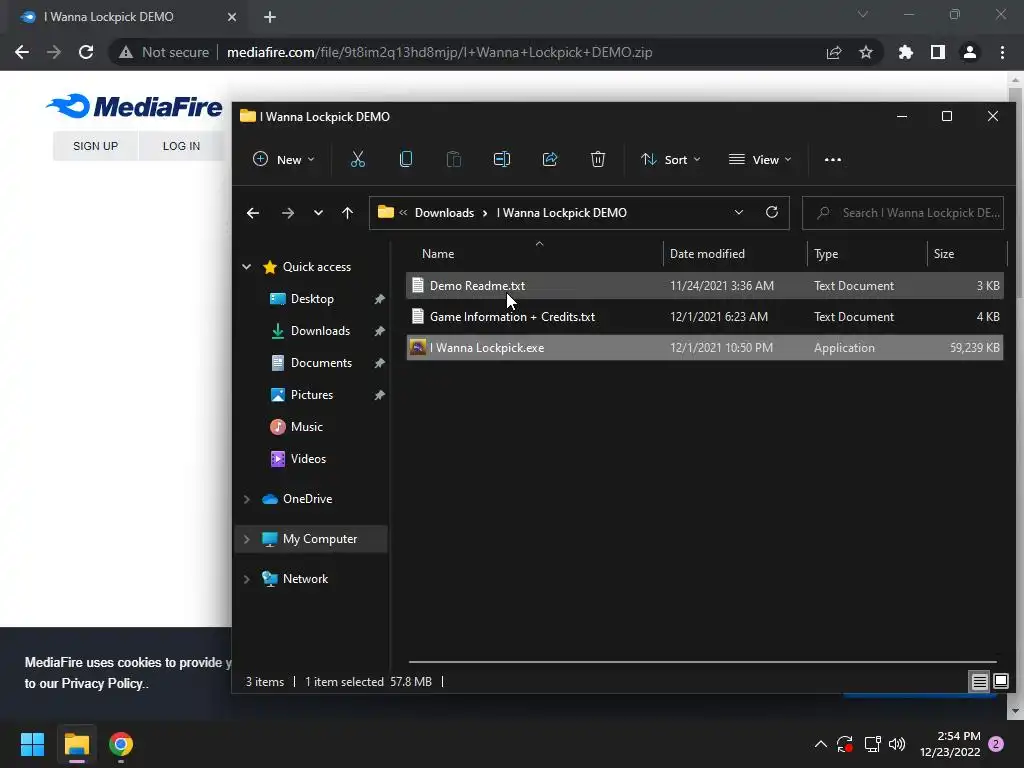Click the Rename icon in Explorer toolbar
The height and width of the screenshot is (768, 1024).
502,159
